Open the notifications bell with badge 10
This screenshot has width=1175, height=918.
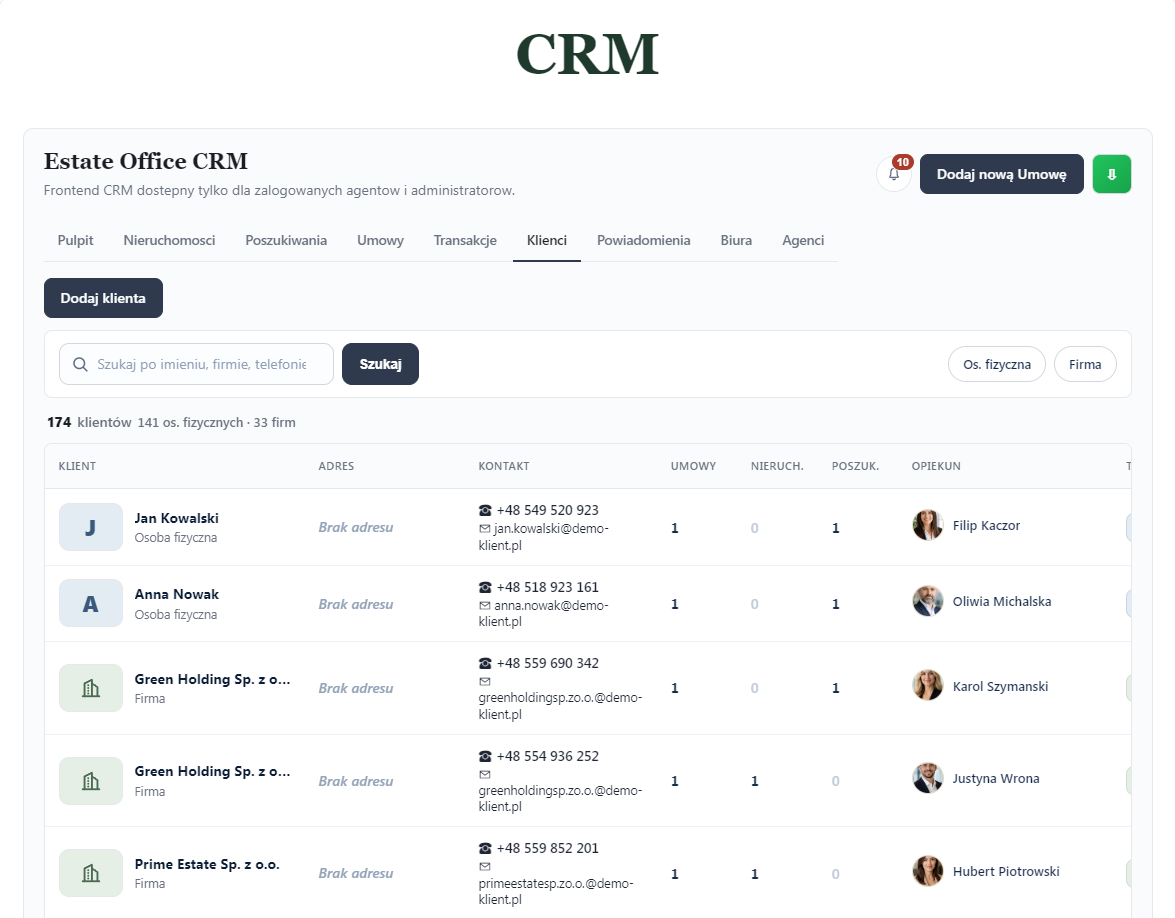tap(894, 174)
